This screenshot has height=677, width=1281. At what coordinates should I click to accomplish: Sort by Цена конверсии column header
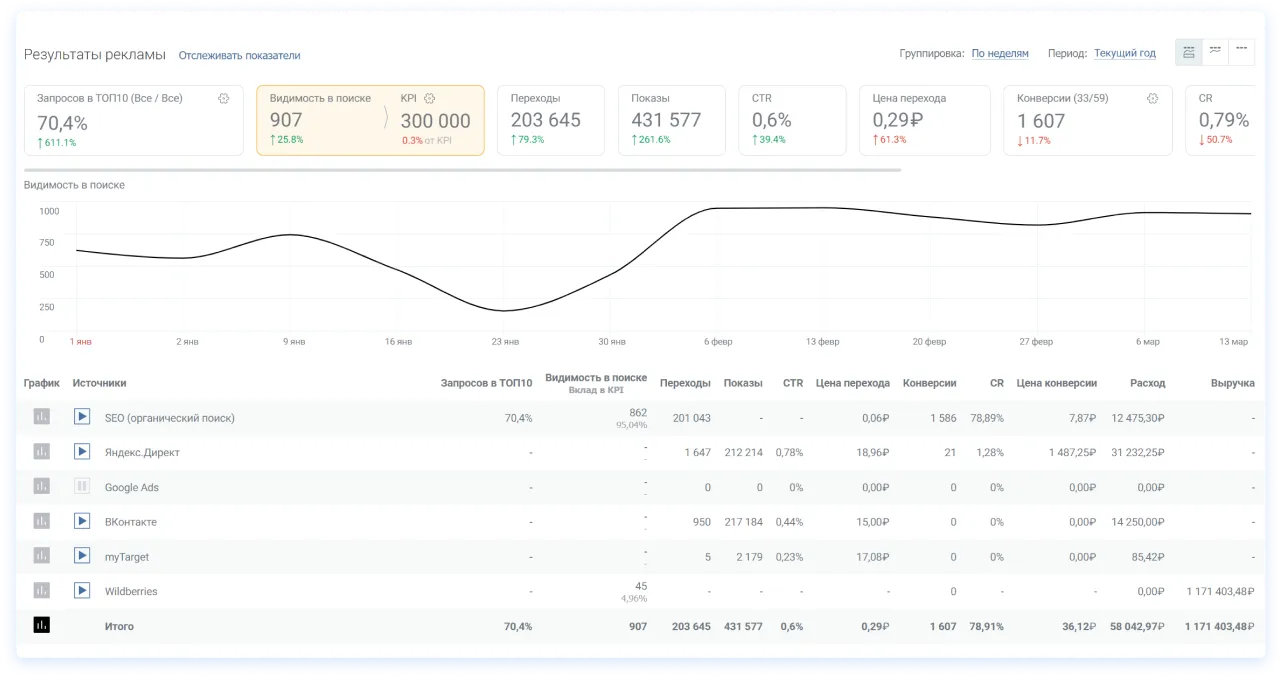point(1057,383)
